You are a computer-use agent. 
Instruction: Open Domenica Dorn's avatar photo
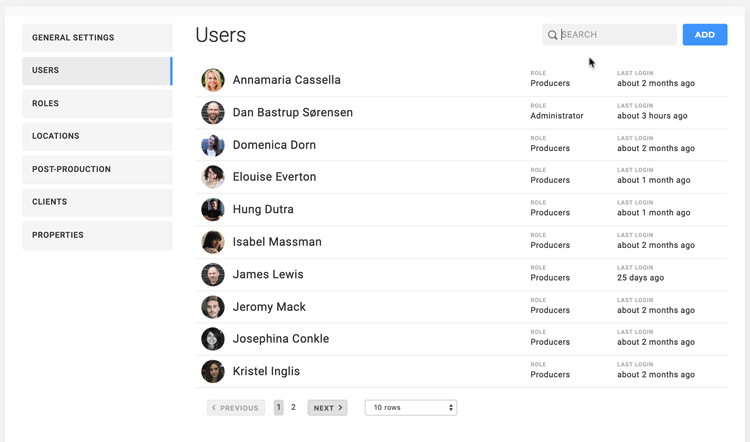point(213,145)
